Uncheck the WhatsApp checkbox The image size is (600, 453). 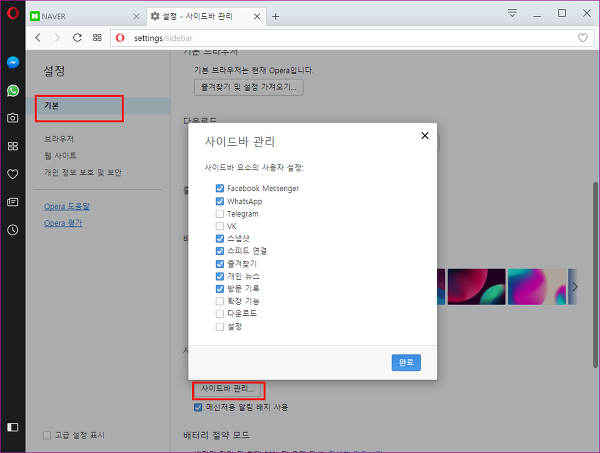[220, 201]
